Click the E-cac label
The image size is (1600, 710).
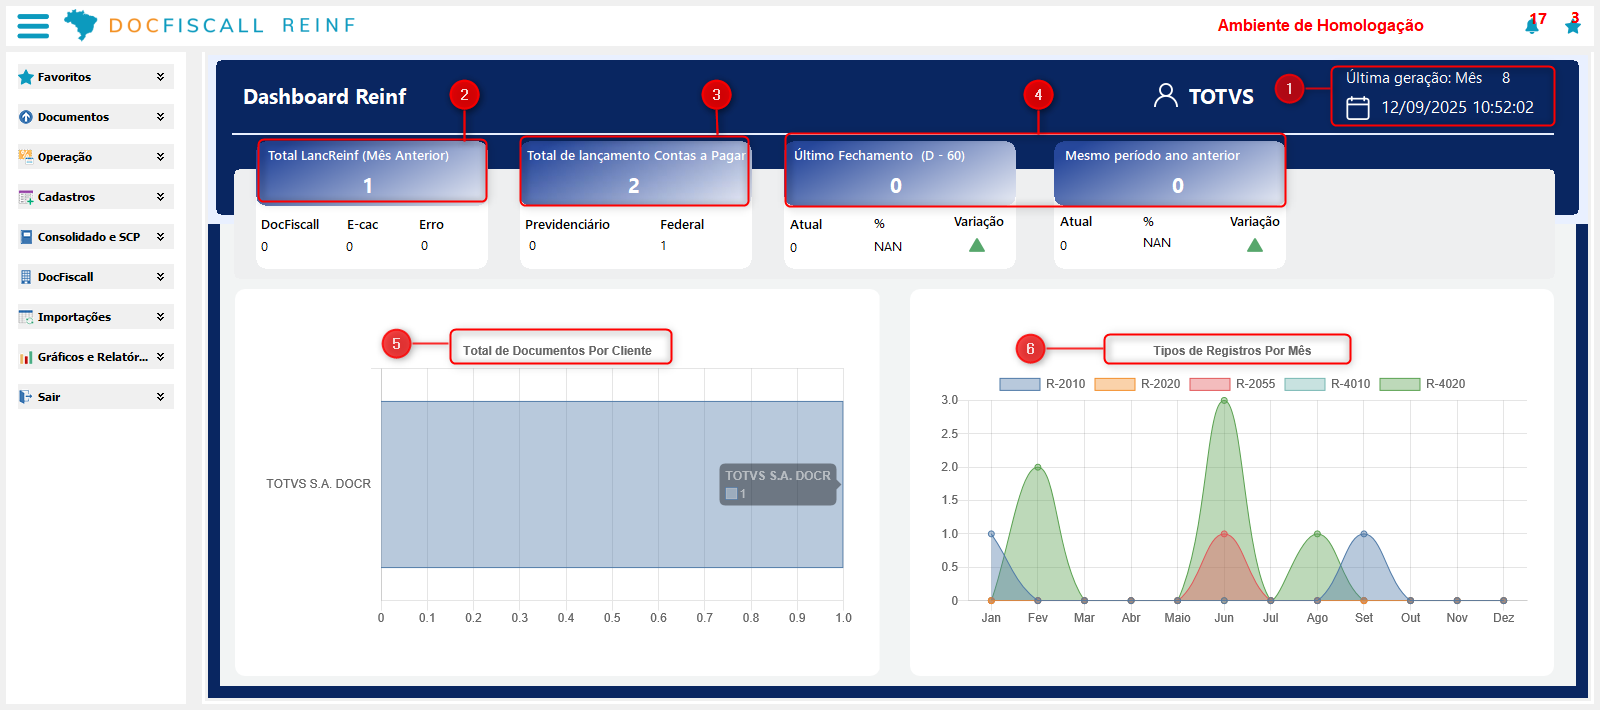coord(362,225)
